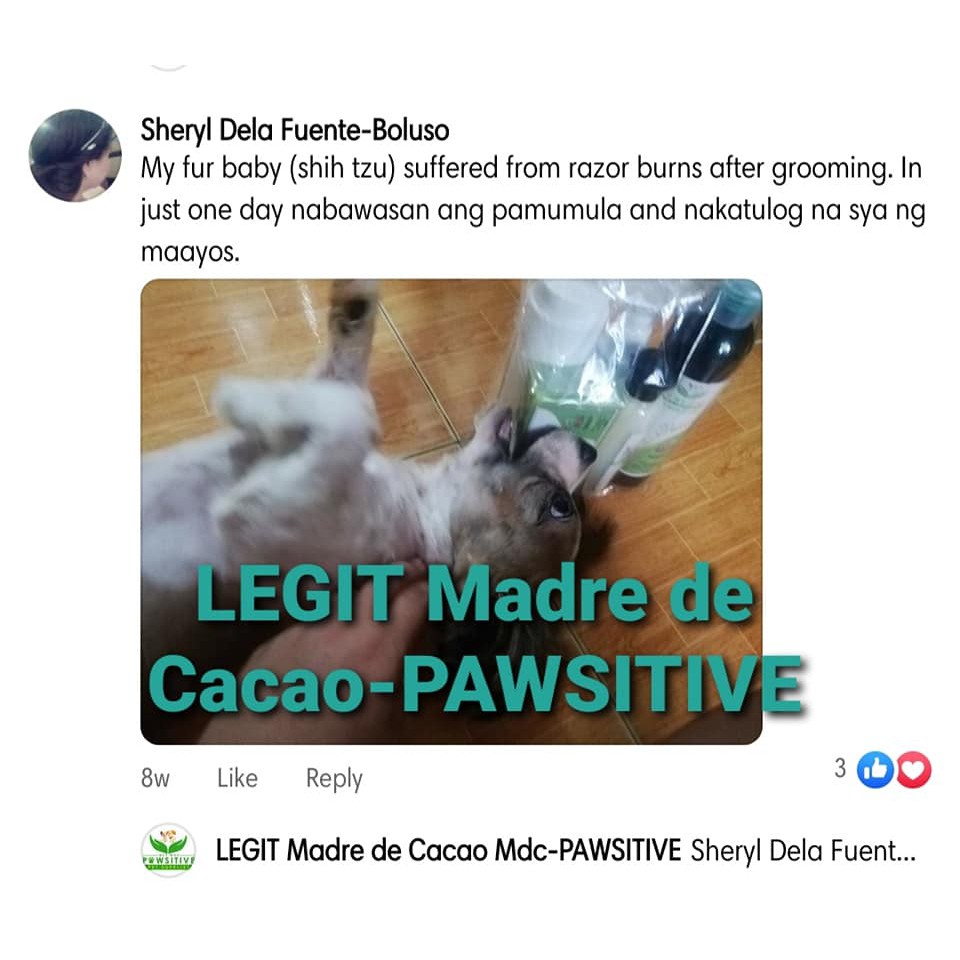Visit the LEGIT Madre de Cacao Mdc-PAWSITIVE page
This screenshot has height=960, width=960.
(x=448, y=850)
